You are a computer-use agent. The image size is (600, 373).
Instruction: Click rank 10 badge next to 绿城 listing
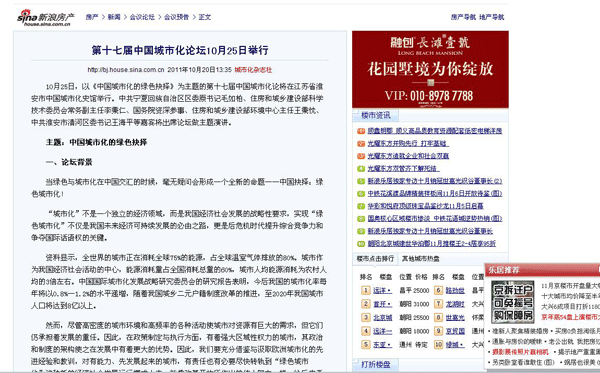pos(439,345)
